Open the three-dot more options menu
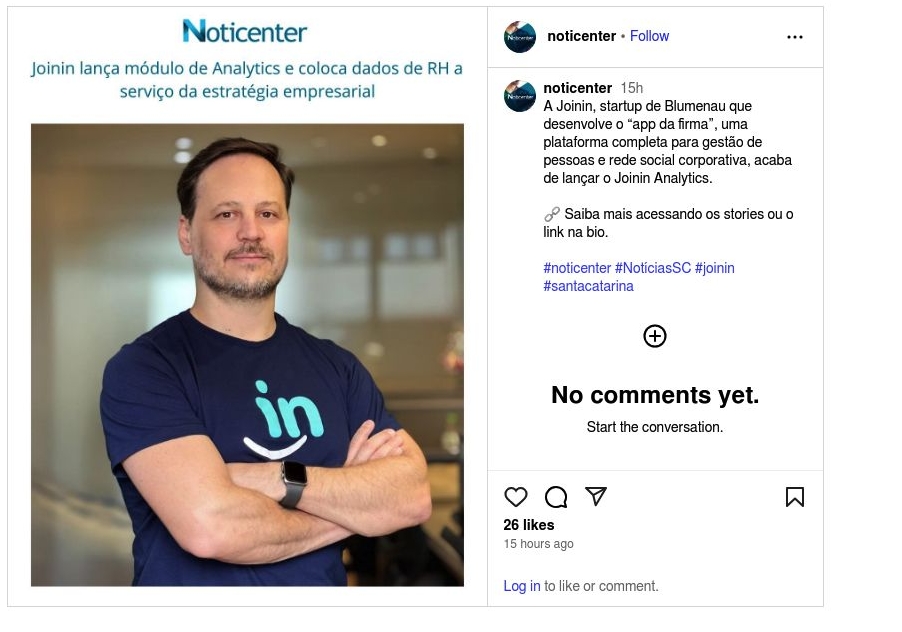Screen dimensions: 902x632 pyautogui.click(x=794, y=37)
